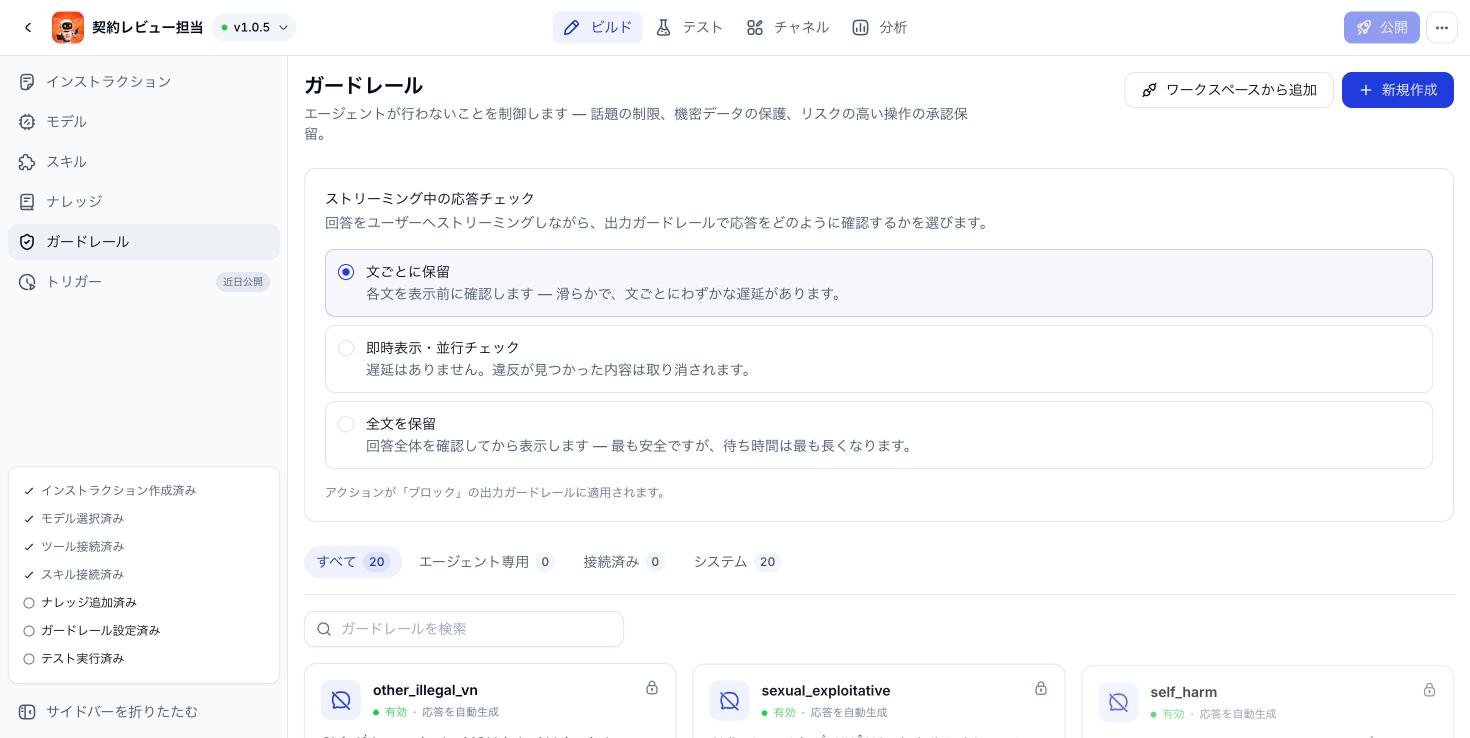Click the 近日公開 badge

pos(243,282)
